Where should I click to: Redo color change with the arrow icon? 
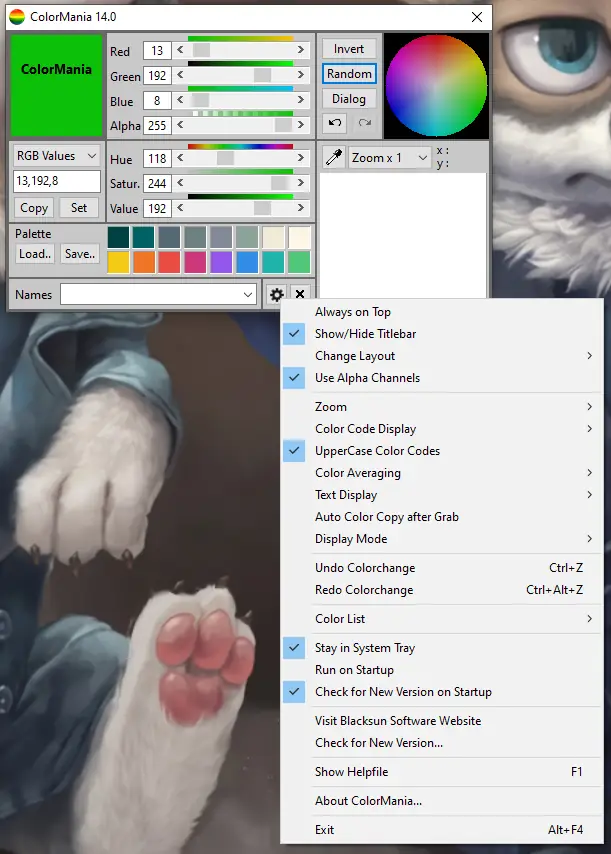pos(364,123)
